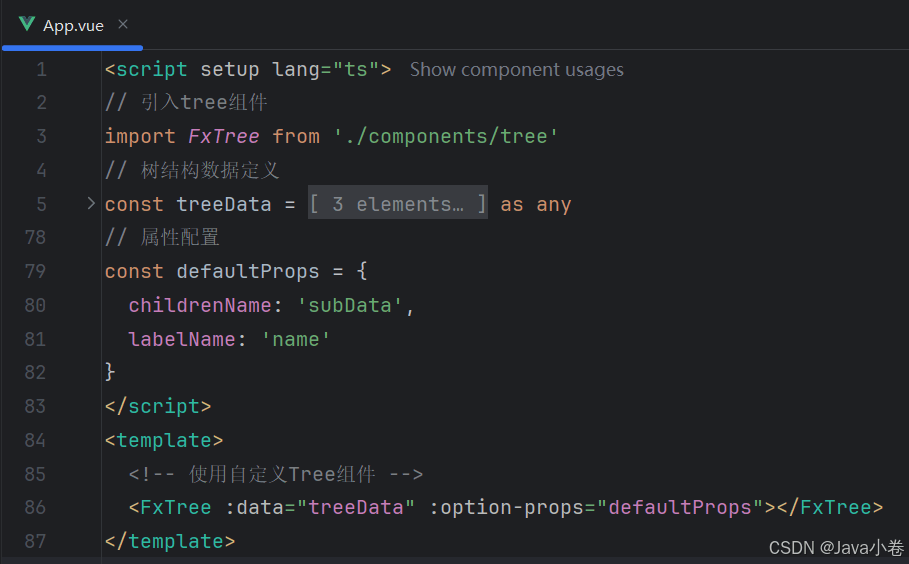Viewport: 909px width, 564px height.
Task: Click the '// 树结构数据定义' comment on line 4
Action: [x=192, y=170]
